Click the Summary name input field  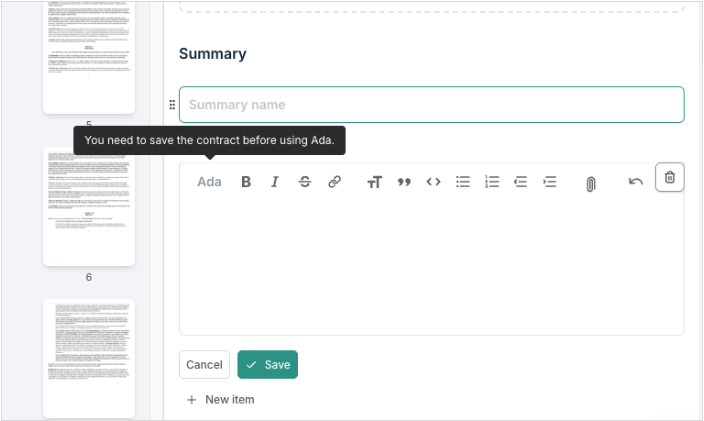click(x=431, y=105)
